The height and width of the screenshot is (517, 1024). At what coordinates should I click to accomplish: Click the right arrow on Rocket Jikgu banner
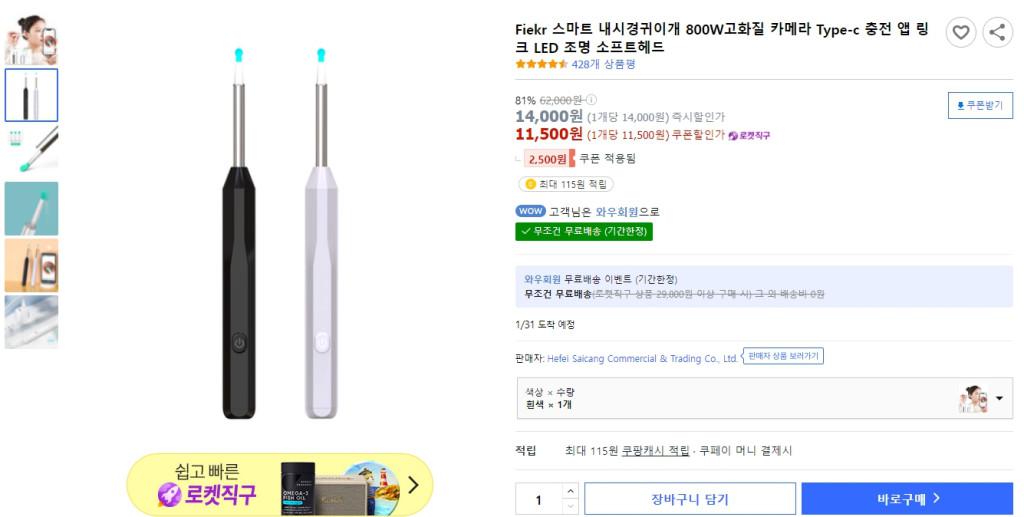413,486
